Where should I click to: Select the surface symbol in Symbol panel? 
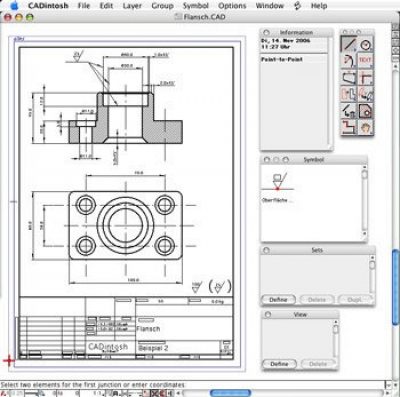[x=279, y=182]
